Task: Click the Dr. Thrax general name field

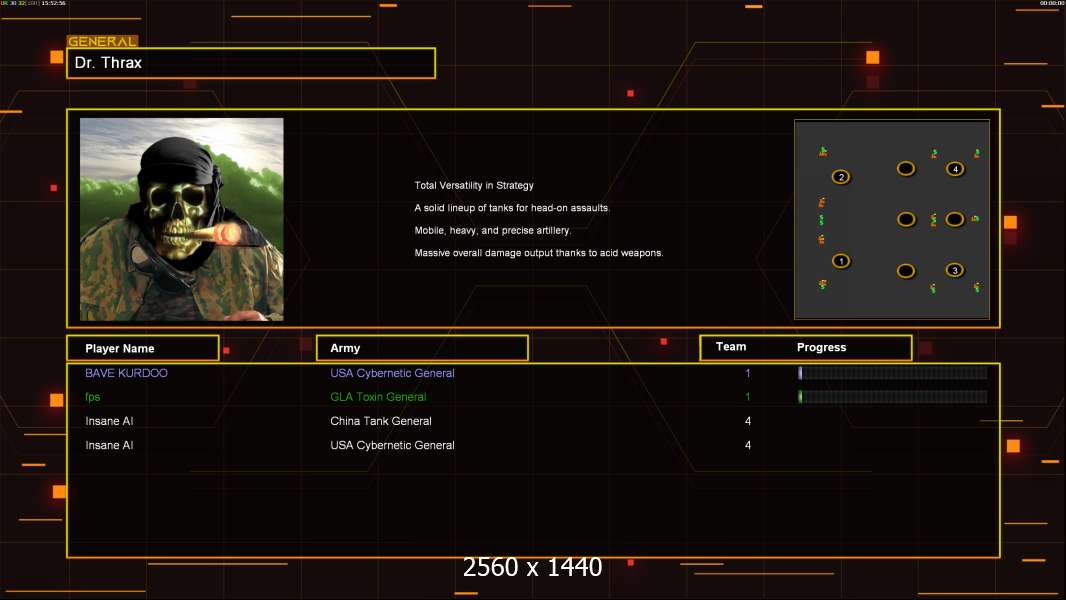Action: (x=251, y=63)
